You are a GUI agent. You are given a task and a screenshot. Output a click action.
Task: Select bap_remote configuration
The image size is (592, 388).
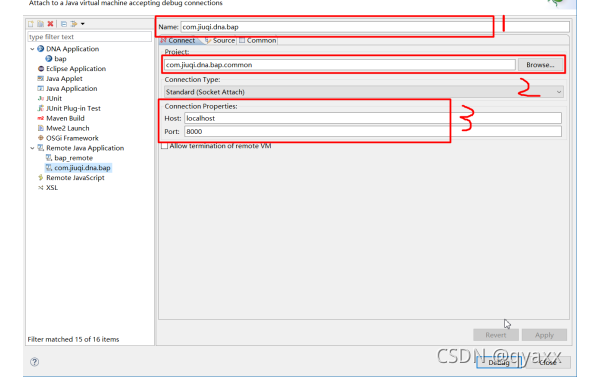[x=74, y=158]
